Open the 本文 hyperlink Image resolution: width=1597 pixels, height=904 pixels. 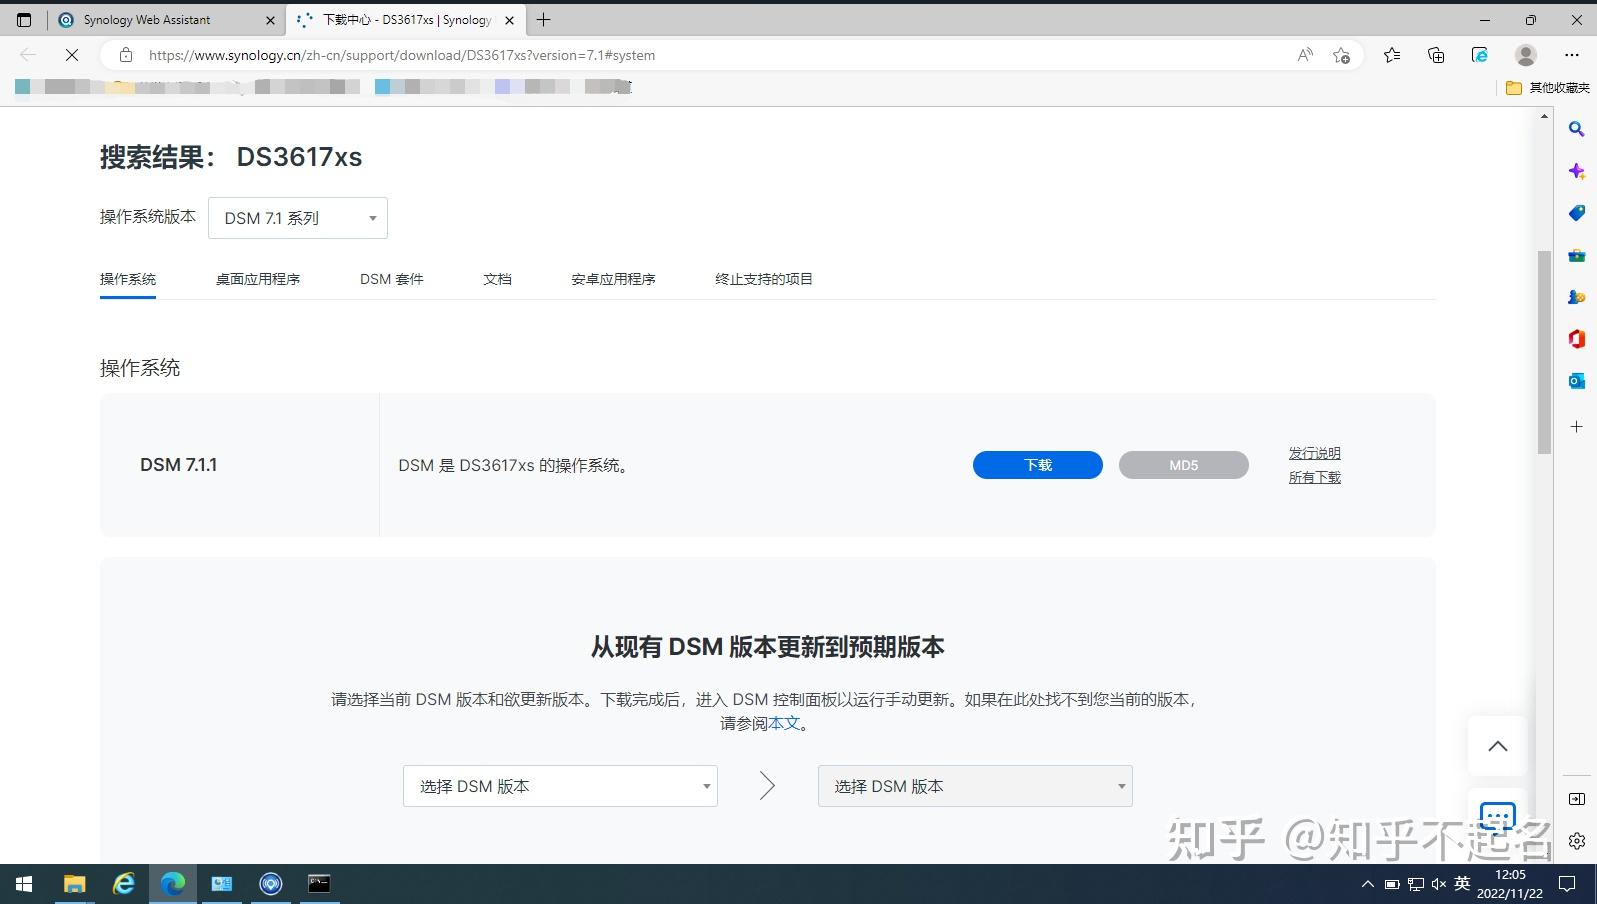click(784, 723)
